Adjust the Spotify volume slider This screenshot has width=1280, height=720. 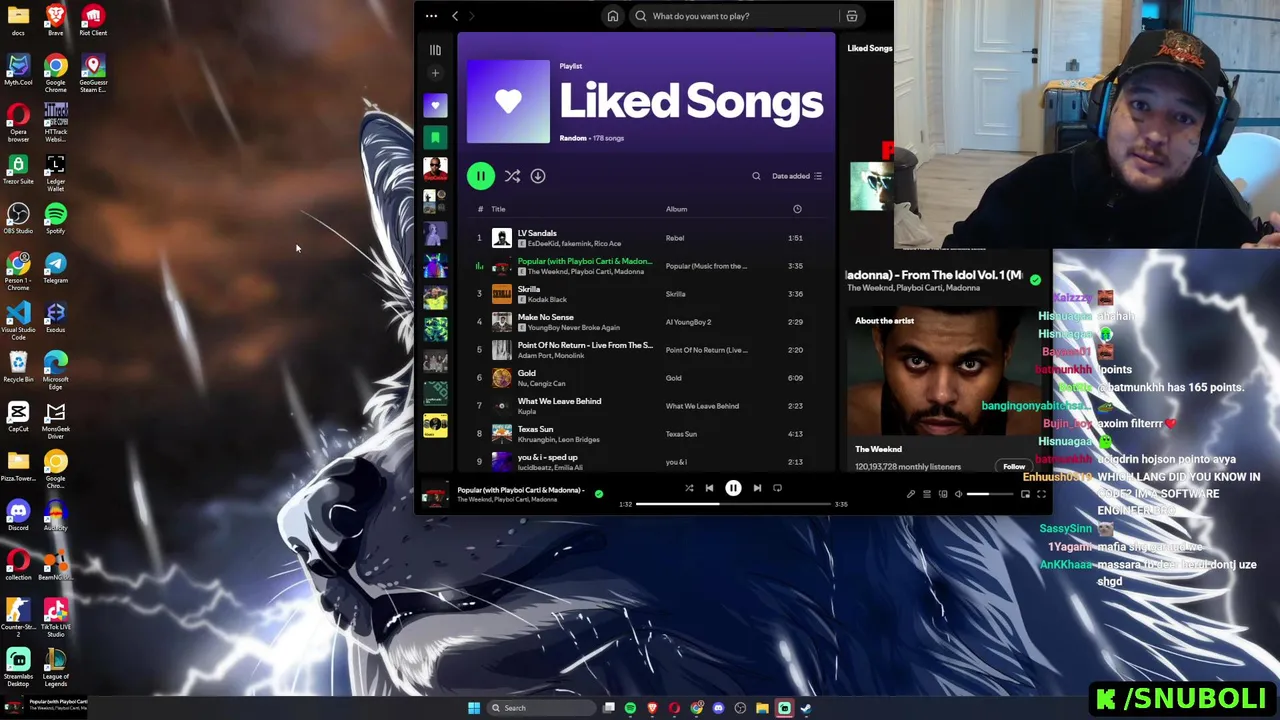991,494
